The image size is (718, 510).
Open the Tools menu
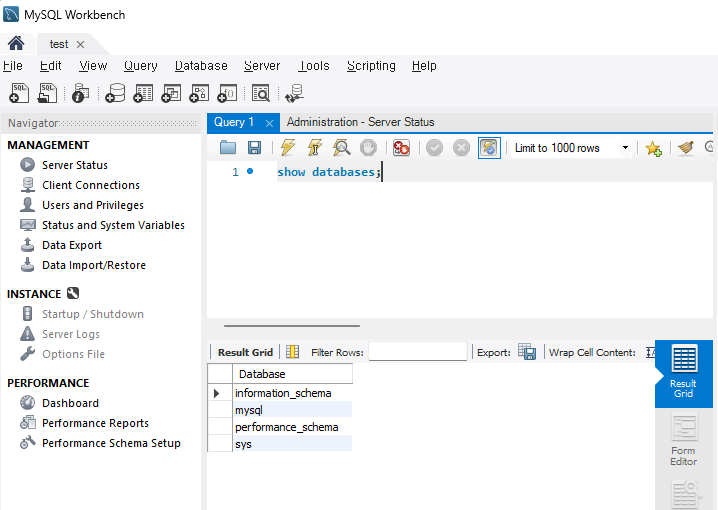(314, 66)
